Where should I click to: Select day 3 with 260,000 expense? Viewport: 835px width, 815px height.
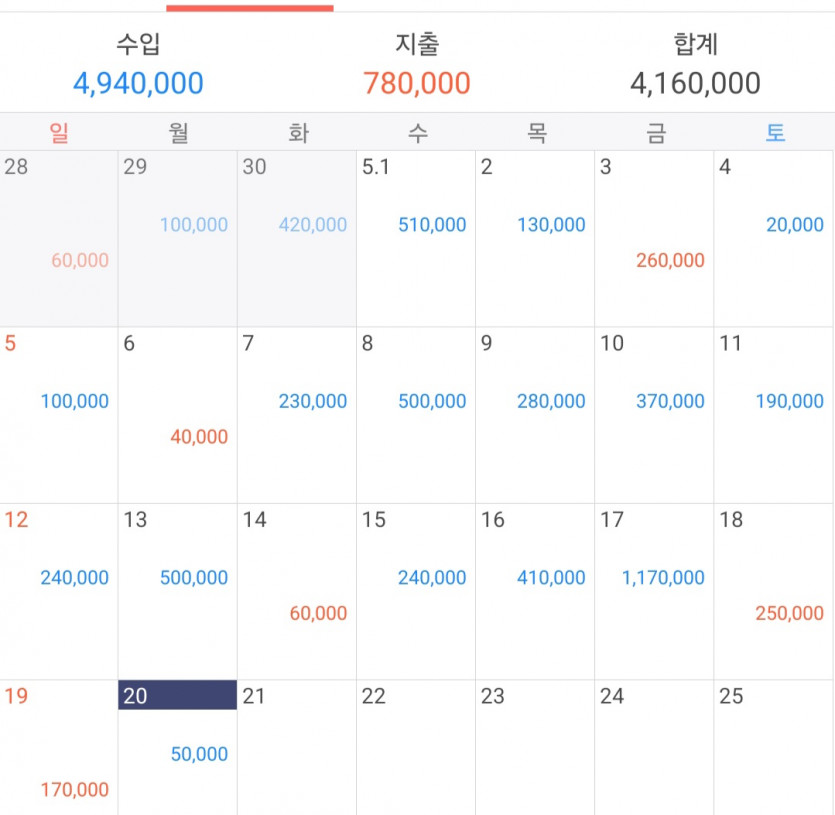pos(654,239)
